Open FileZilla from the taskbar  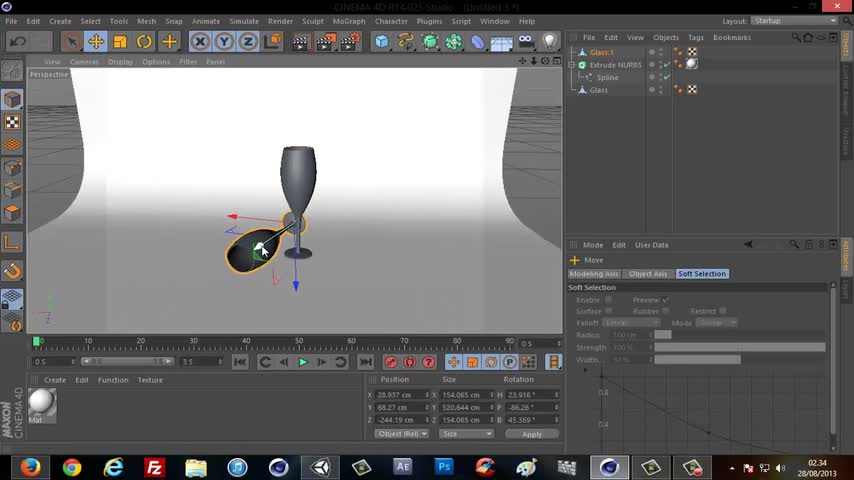[155, 467]
